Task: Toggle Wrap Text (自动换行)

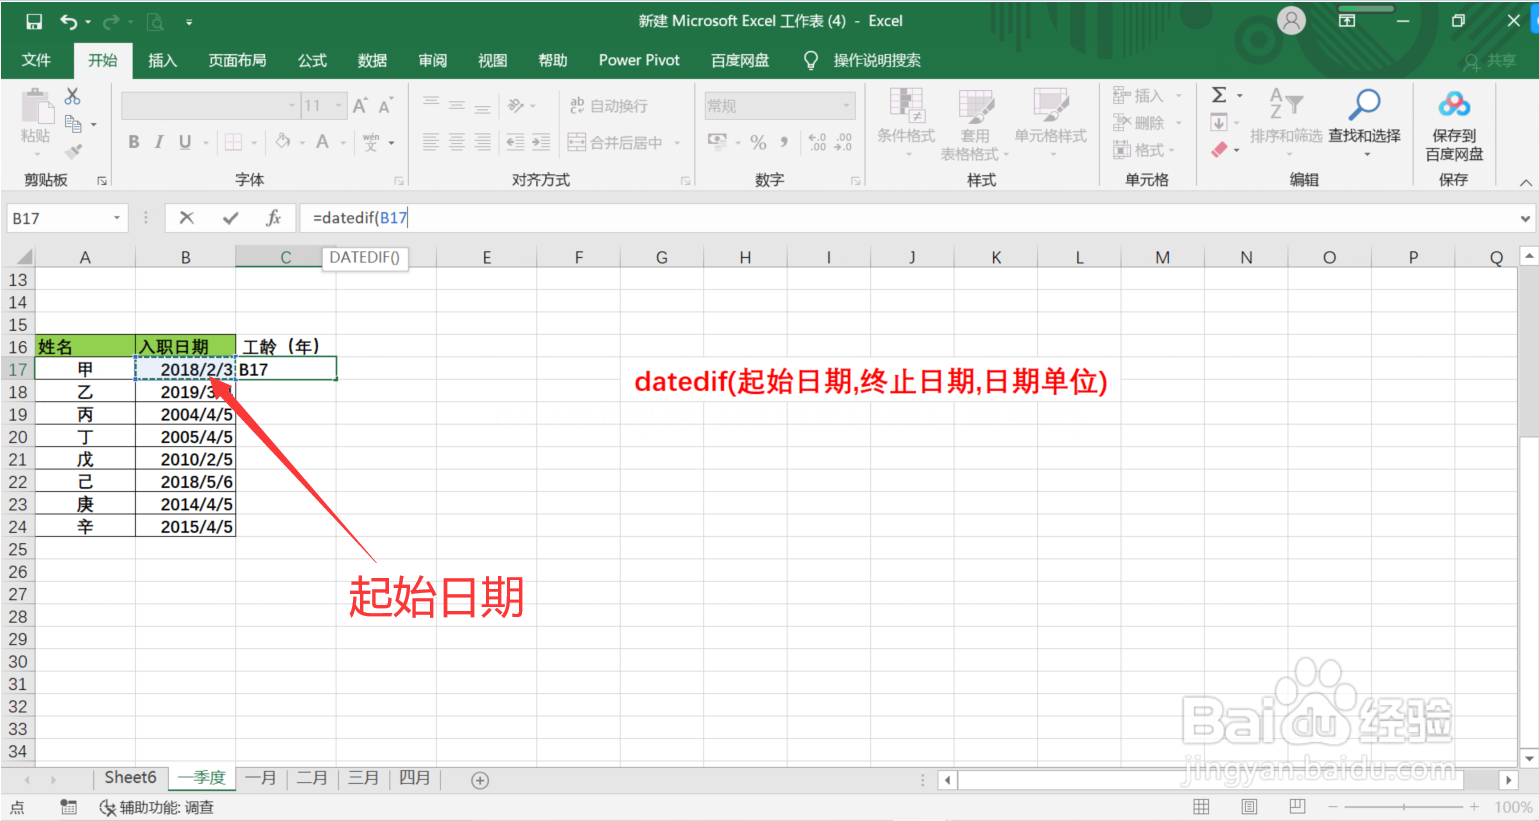Action: [x=608, y=105]
